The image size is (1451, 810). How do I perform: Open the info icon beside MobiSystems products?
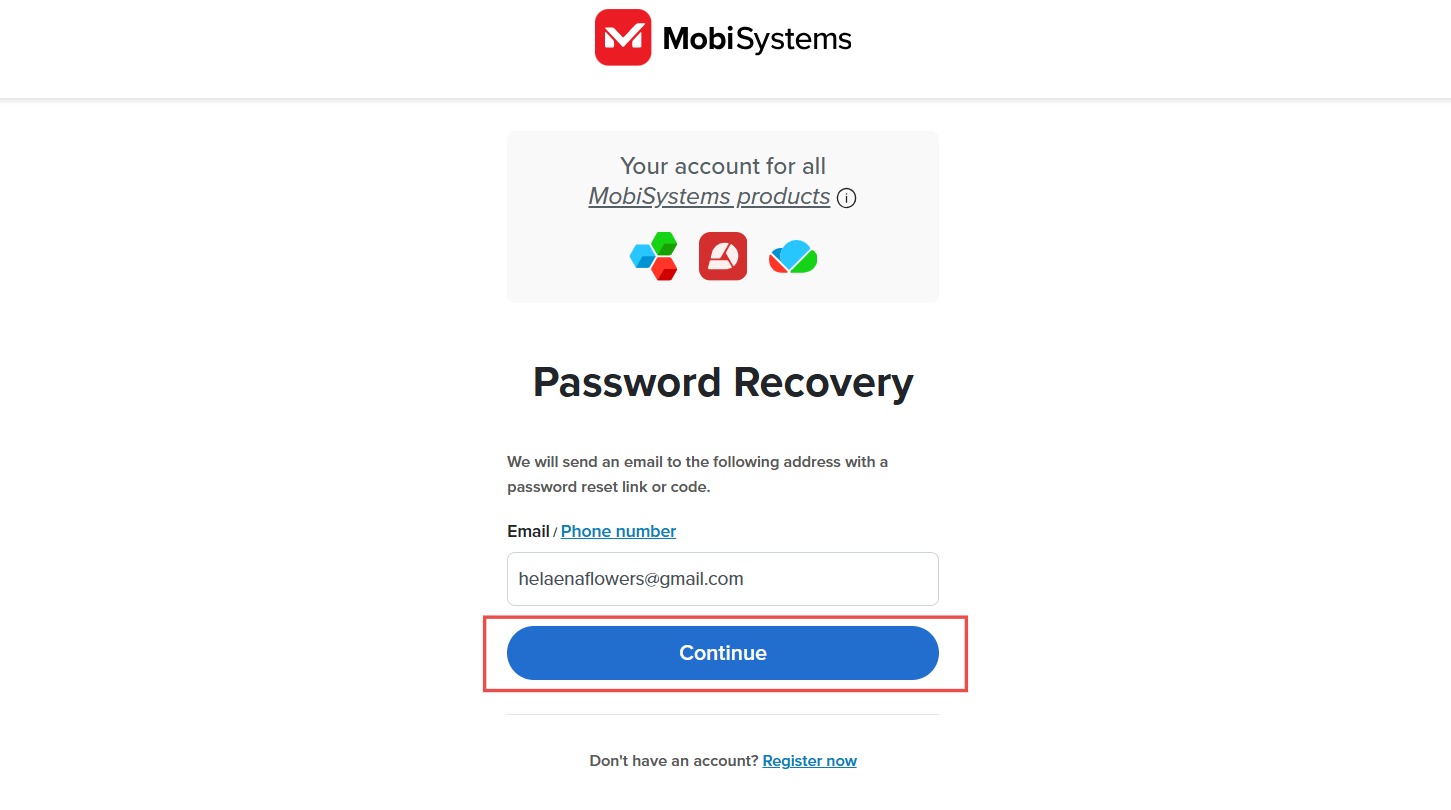click(x=846, y=198)
